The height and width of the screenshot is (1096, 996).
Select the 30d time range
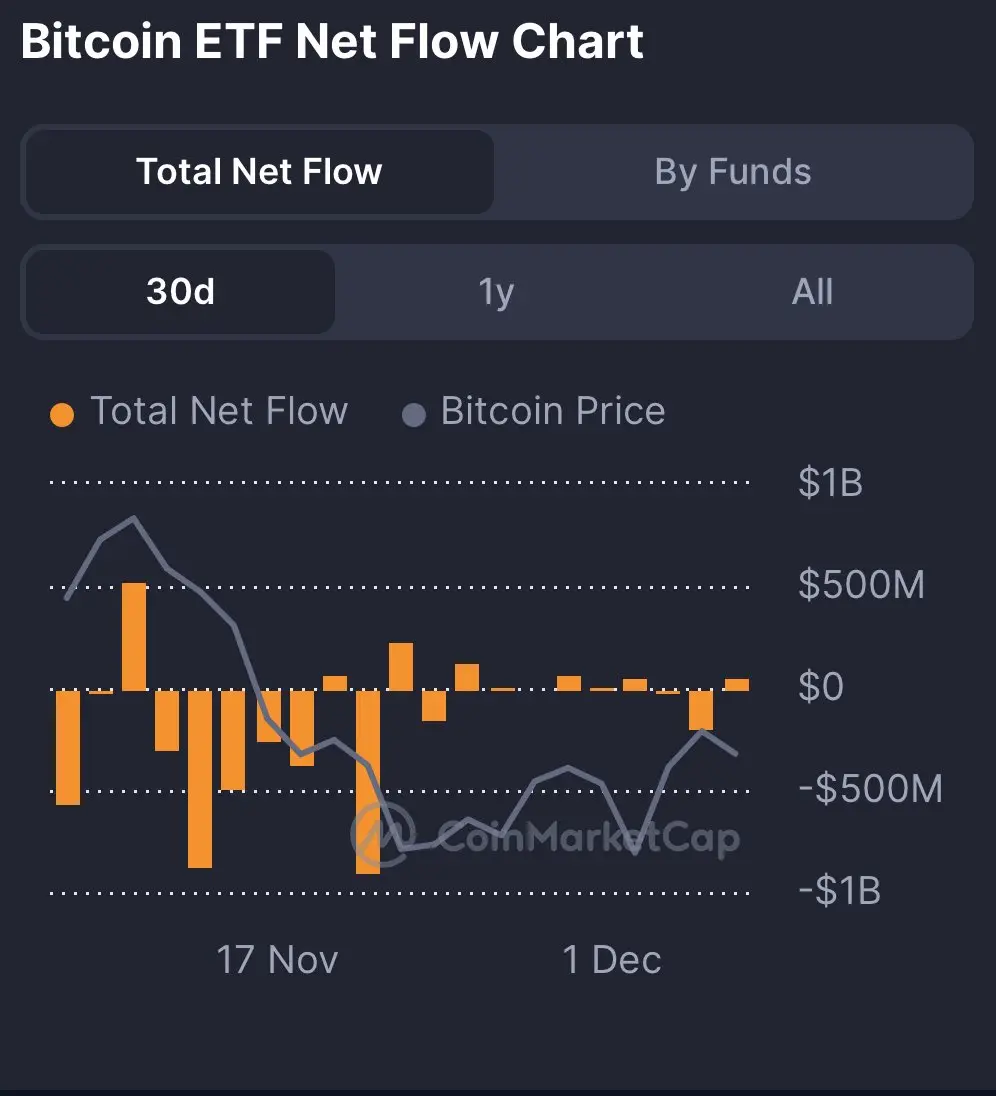pyautogui.click(x=180, y=292)
